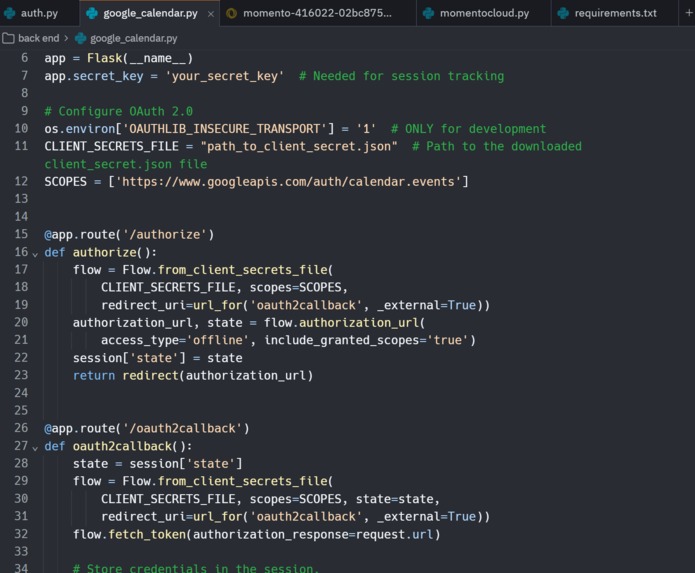This screenshot has width=695, height=573.
Task: Click 'Flask' on line 6
Action: 104,58
